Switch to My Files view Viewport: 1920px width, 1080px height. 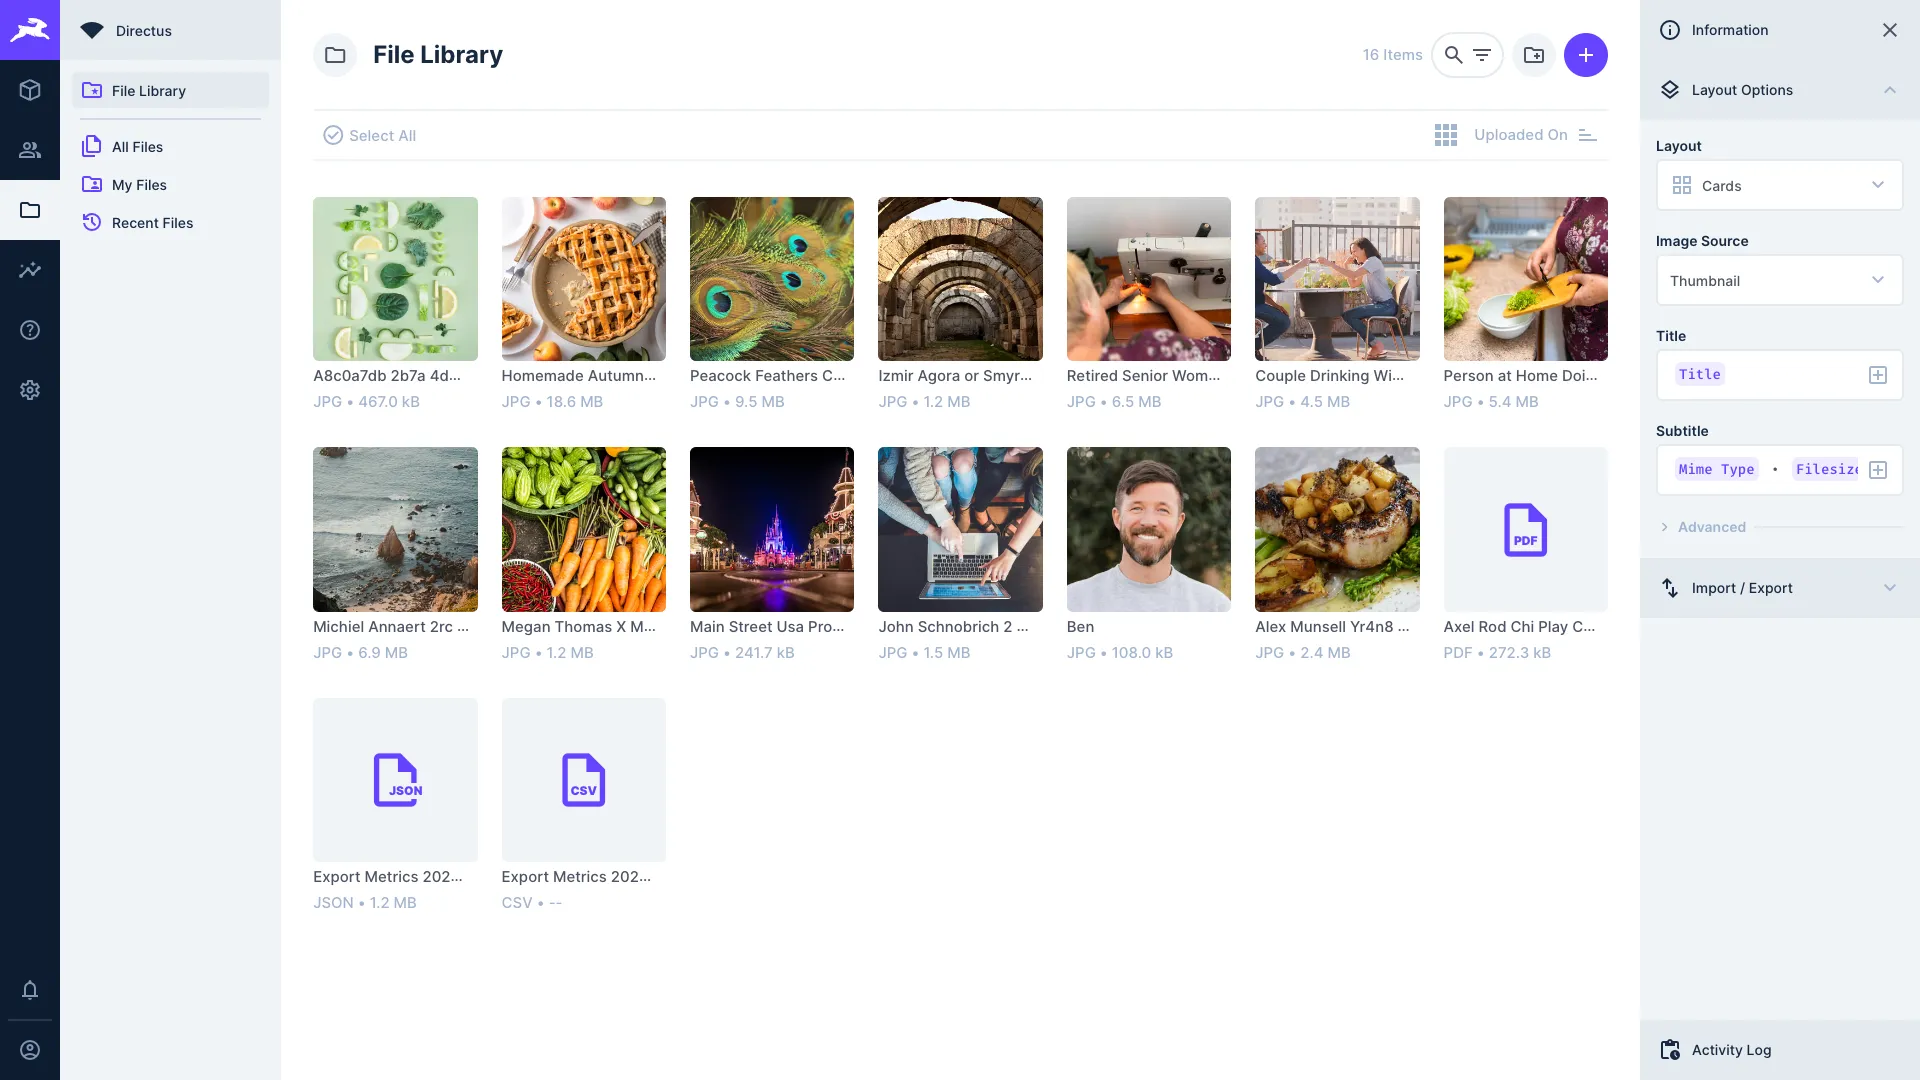[139, 184]
